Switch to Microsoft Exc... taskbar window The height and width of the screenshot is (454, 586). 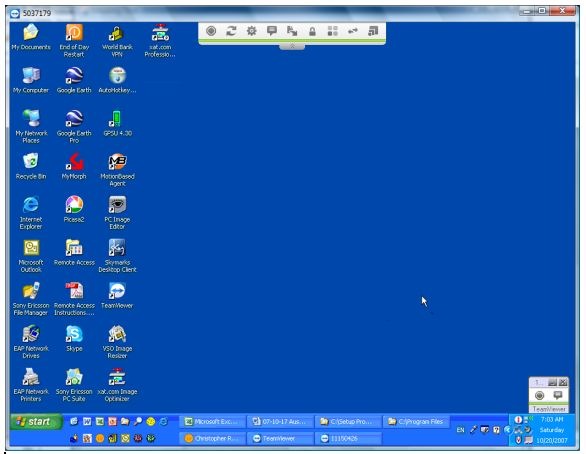(212, 421)
